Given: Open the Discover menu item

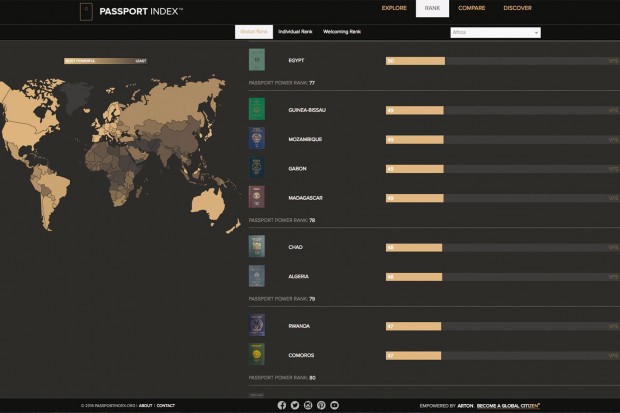Looking at the screenshot, I should coord(517,8).
